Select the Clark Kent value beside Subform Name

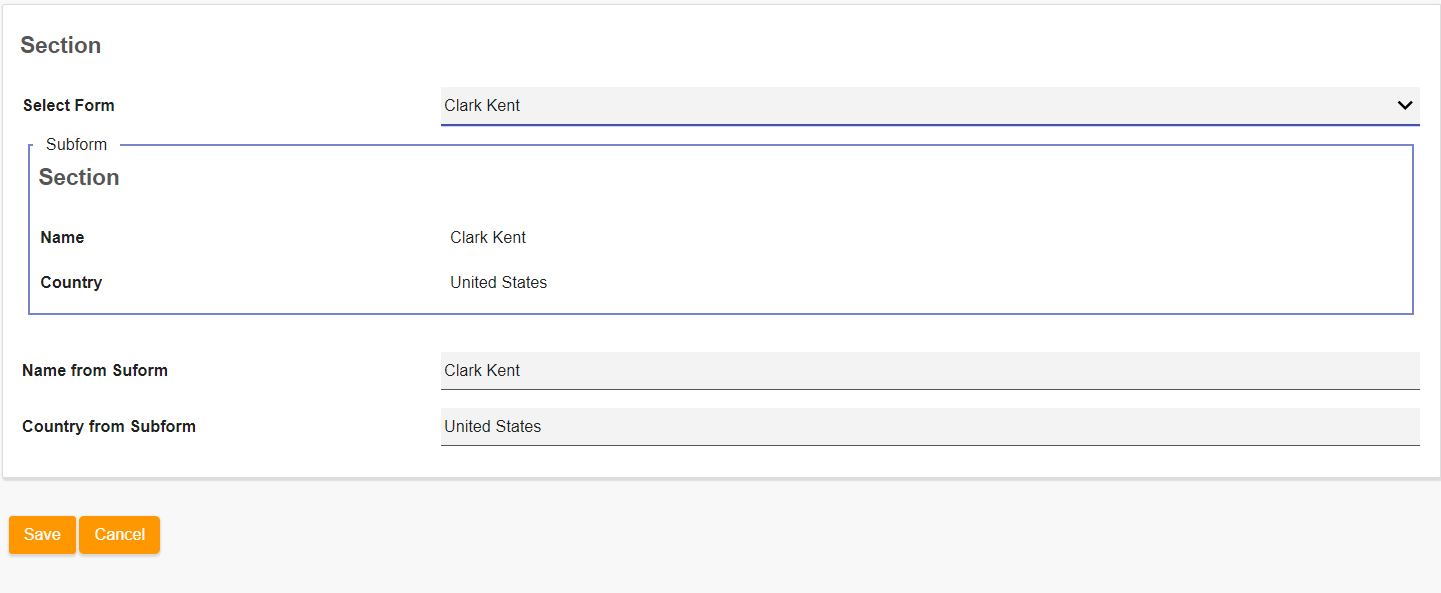tap(488, 238)
